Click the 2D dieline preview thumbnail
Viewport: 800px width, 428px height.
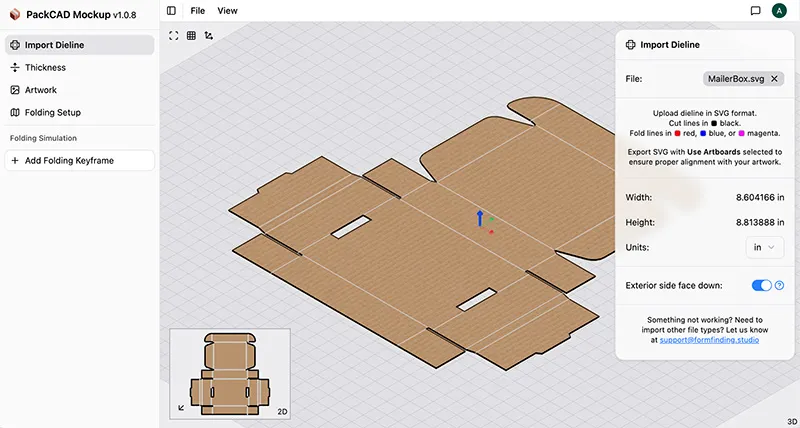(x=230, y=370)
